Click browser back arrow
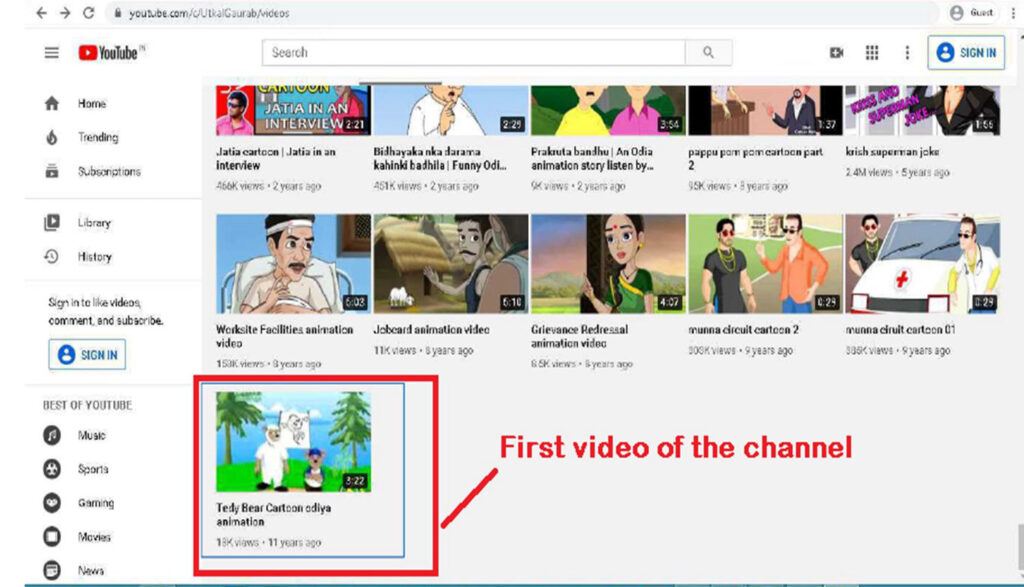 click(x=40, y=13)
